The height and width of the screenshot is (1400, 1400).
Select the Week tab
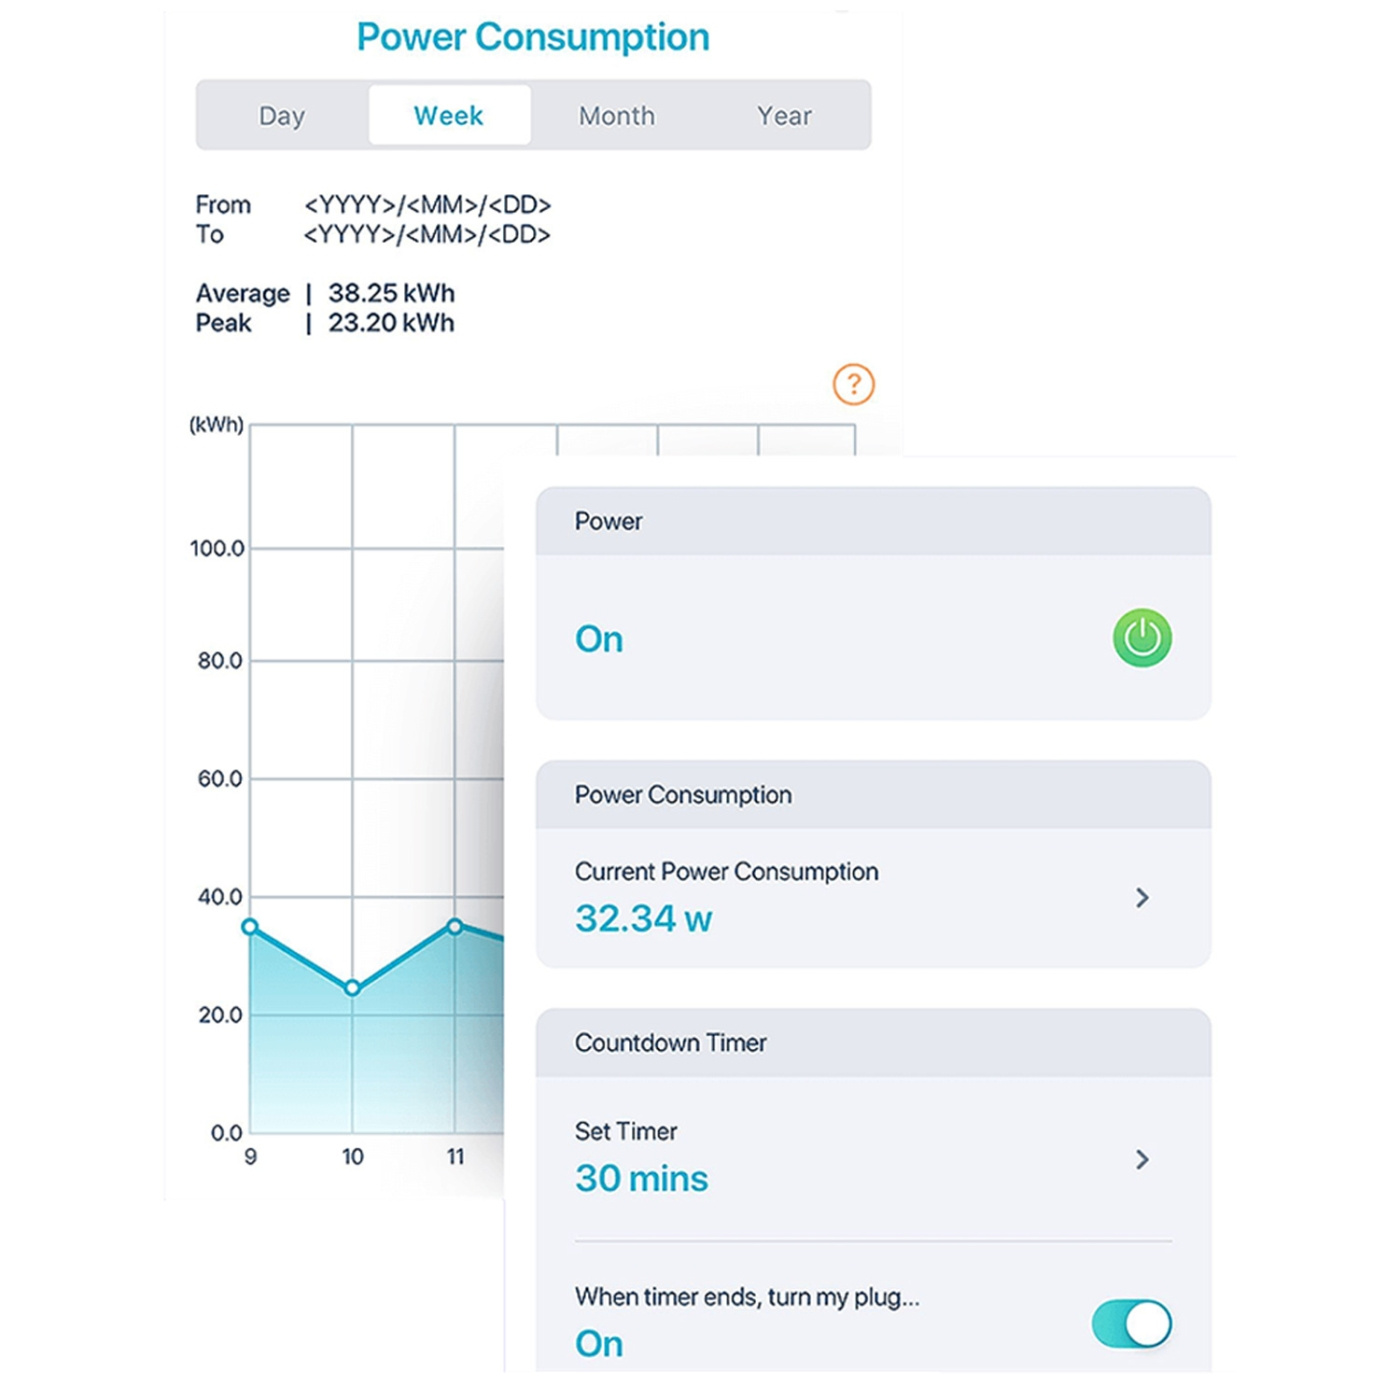[x=449, y=116]
